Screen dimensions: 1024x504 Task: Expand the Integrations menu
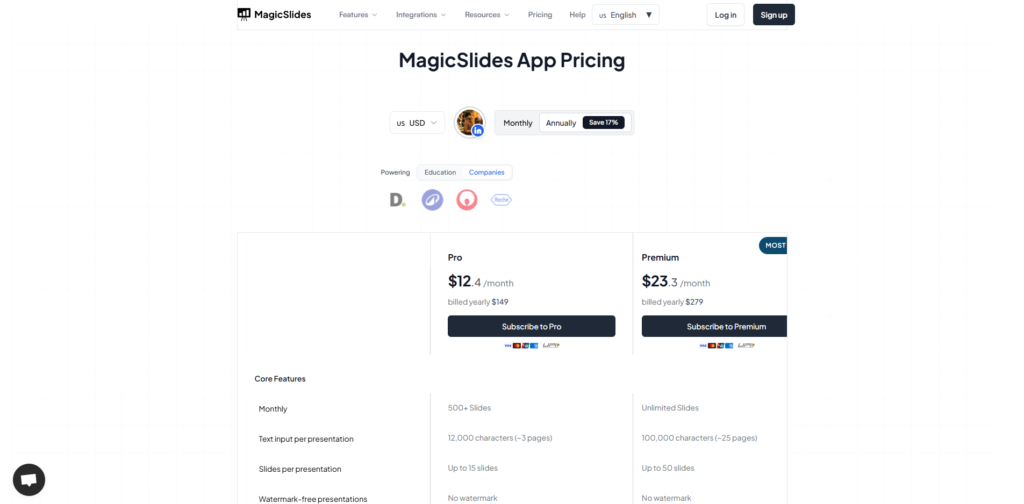tap(421, 15)
